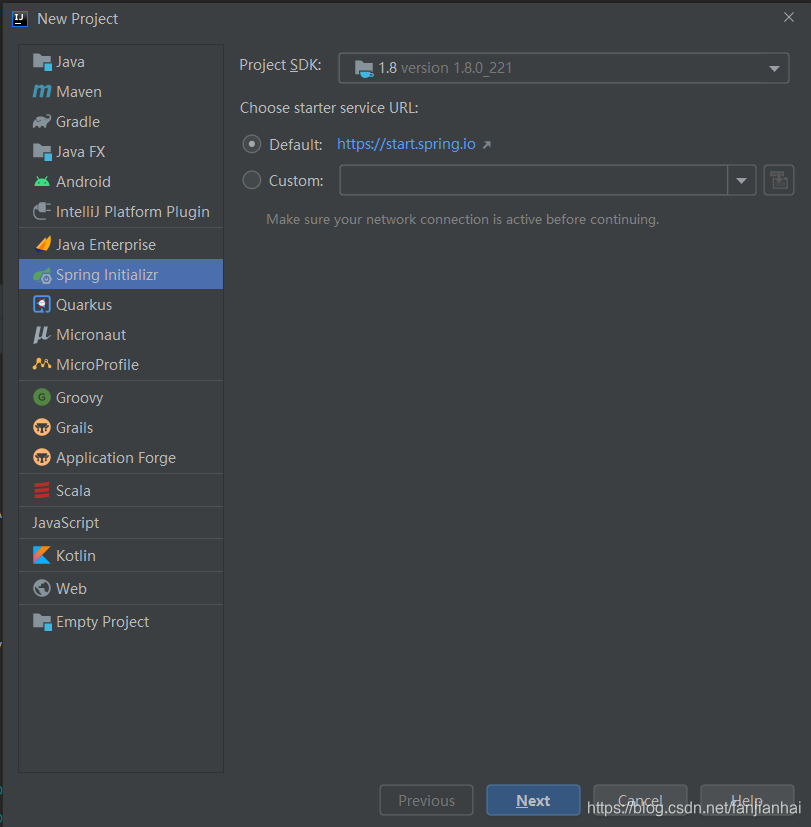811x827 pixels.
Task: Click the Micronaut mu icon
Action: (42, 334)
